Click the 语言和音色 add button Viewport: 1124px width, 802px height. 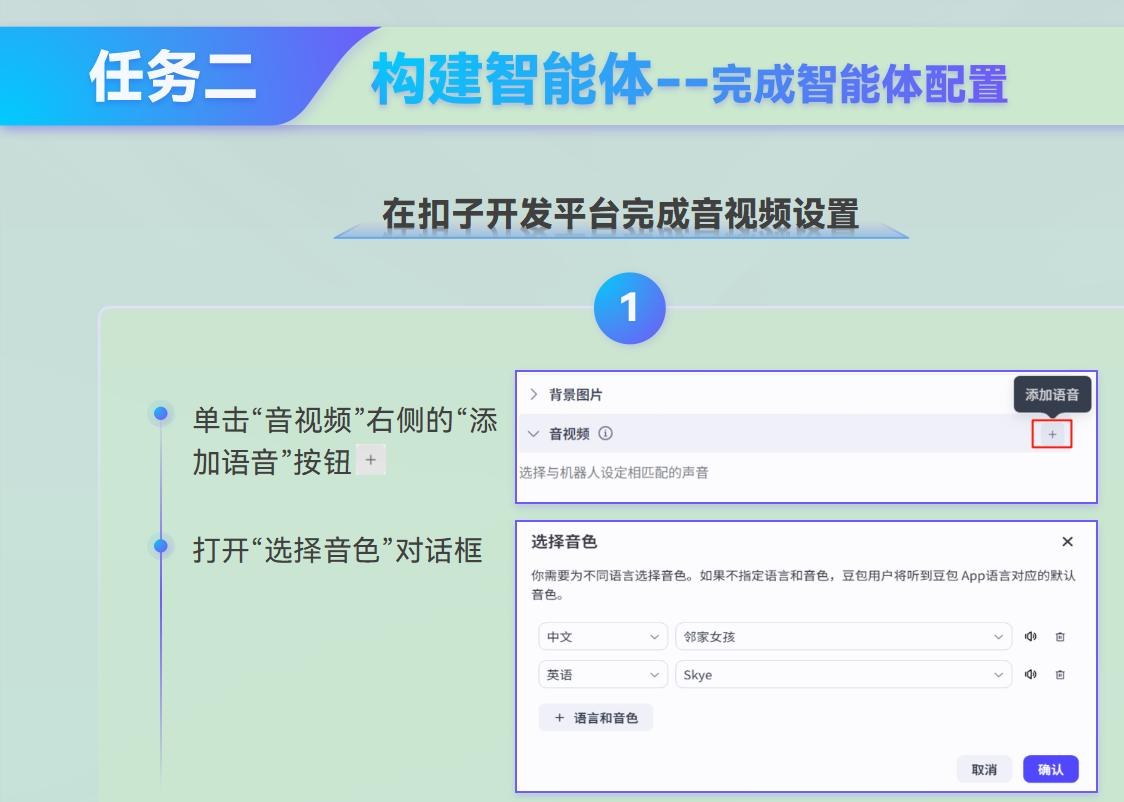tap(596, 717)
